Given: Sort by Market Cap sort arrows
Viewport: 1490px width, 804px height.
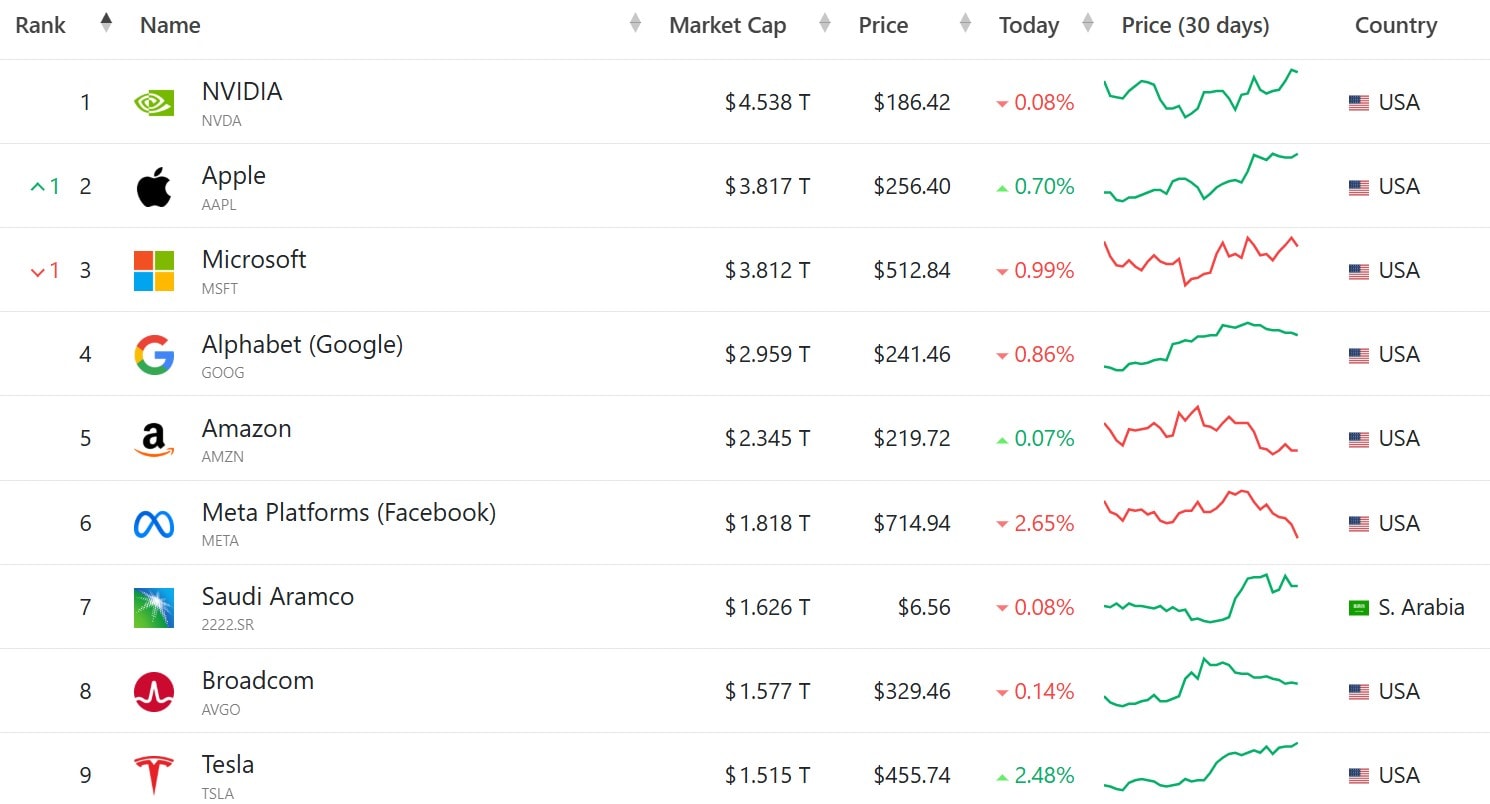Looking at the screenshot, I should click(x=825, y=23).
